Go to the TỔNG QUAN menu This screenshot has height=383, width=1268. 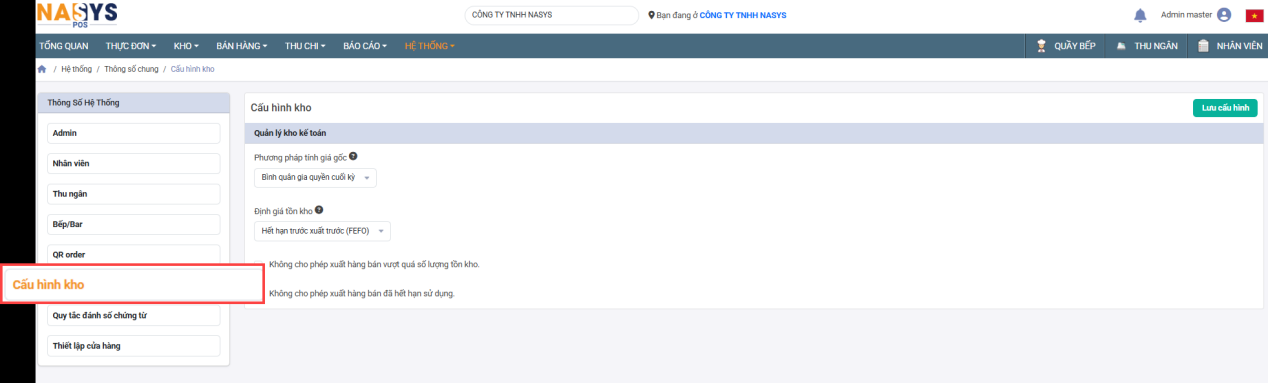click(x=63, y=46)
